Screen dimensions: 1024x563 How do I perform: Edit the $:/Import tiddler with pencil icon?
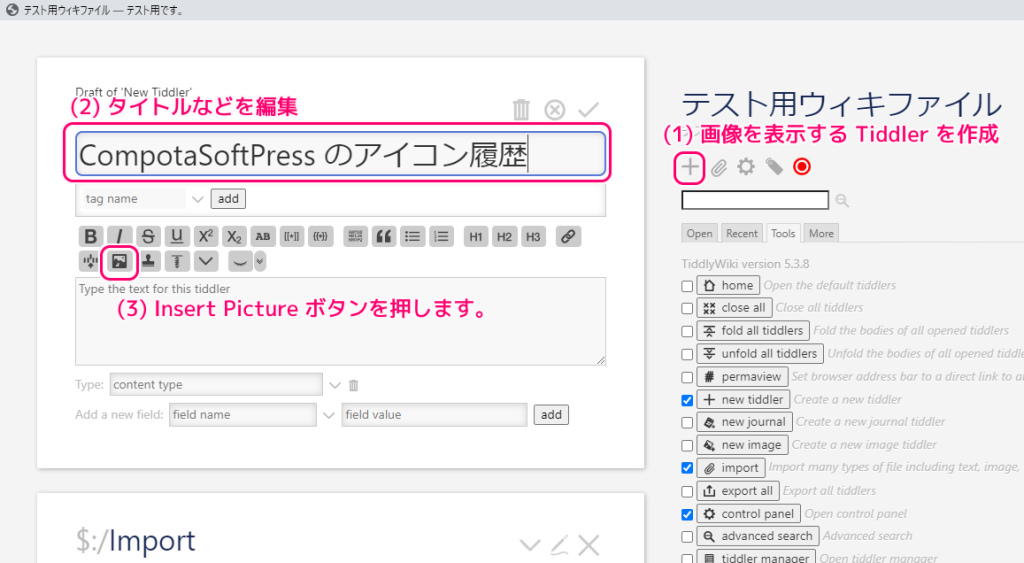pos(559,545)
